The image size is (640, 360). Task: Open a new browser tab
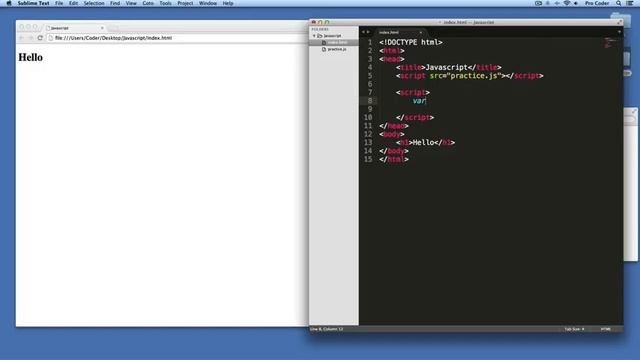(113, 28)
